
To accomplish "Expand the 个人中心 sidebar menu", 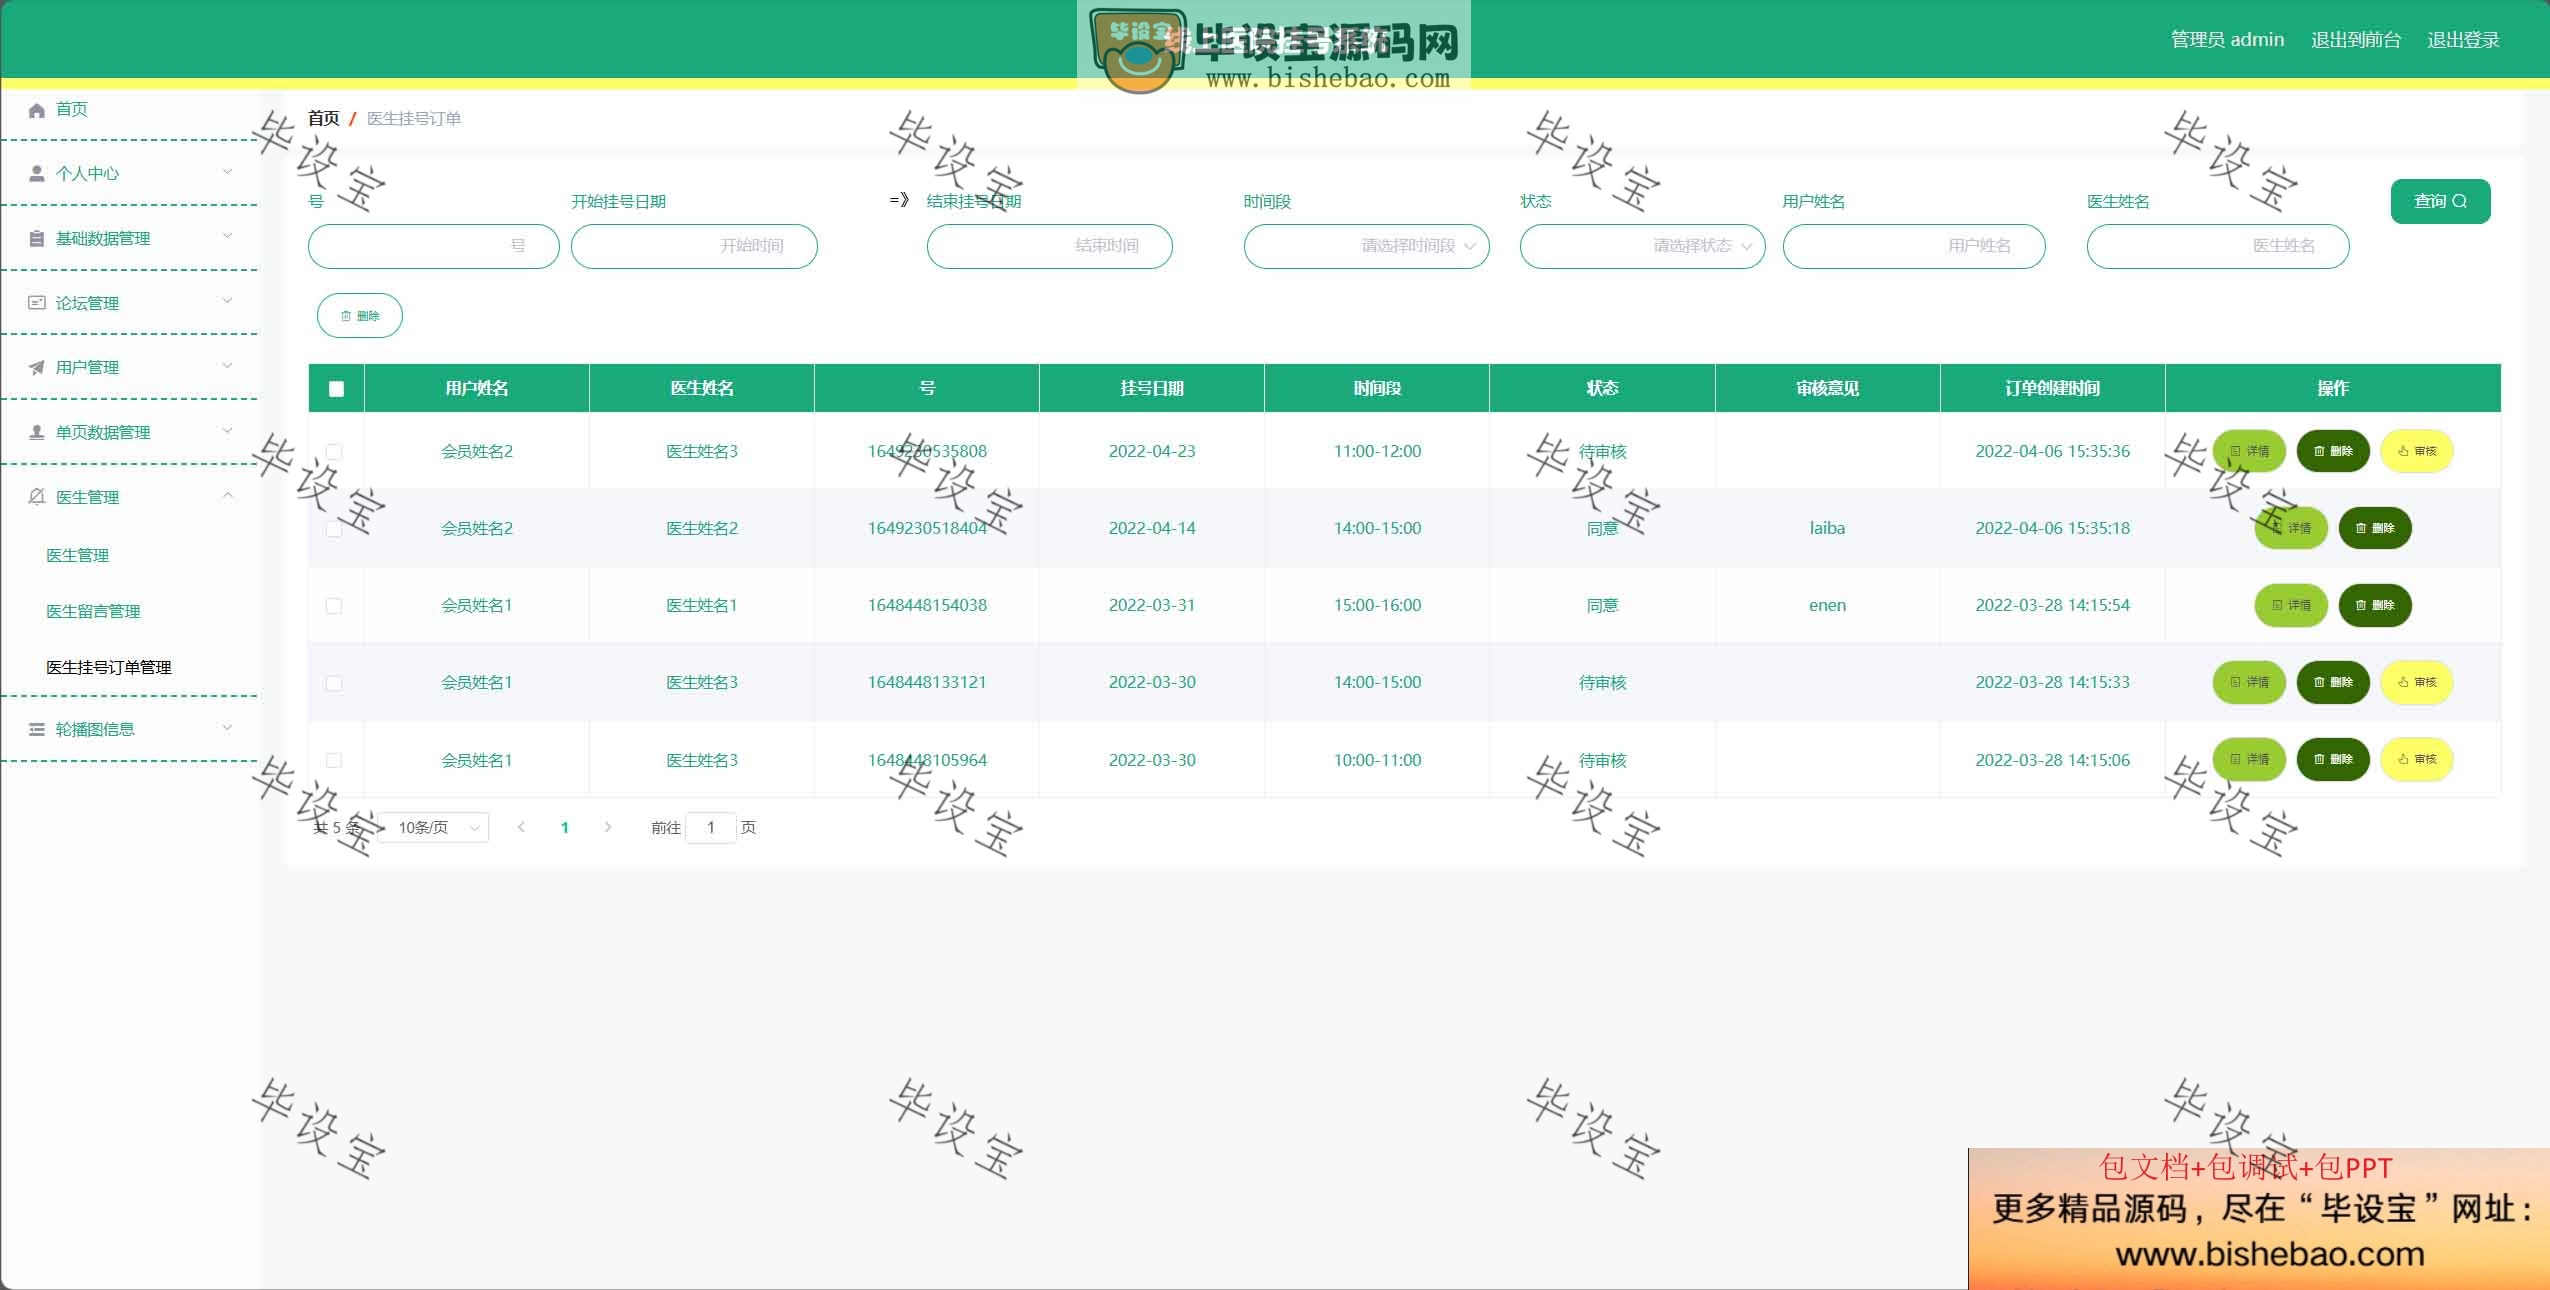I will [x=130, y=173].
